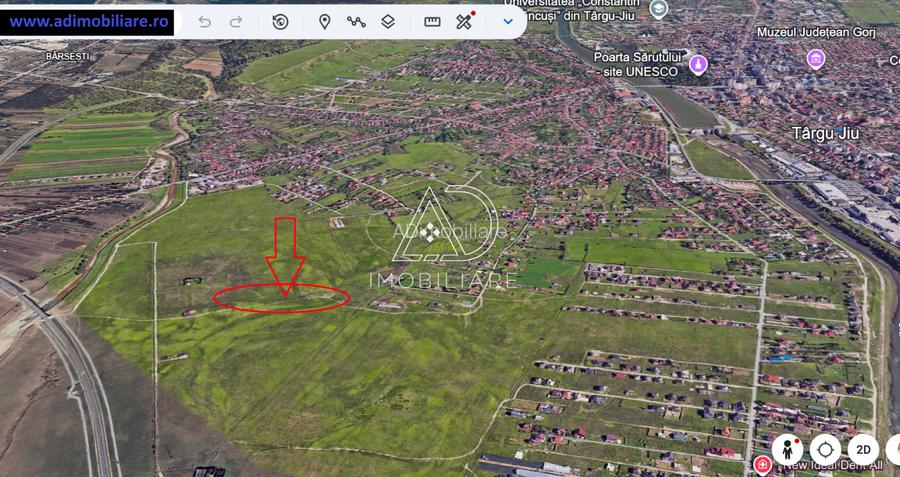This screenshot has height=477, width=900.
Task: Open historical imagery
Action: [x=280, y=22]
